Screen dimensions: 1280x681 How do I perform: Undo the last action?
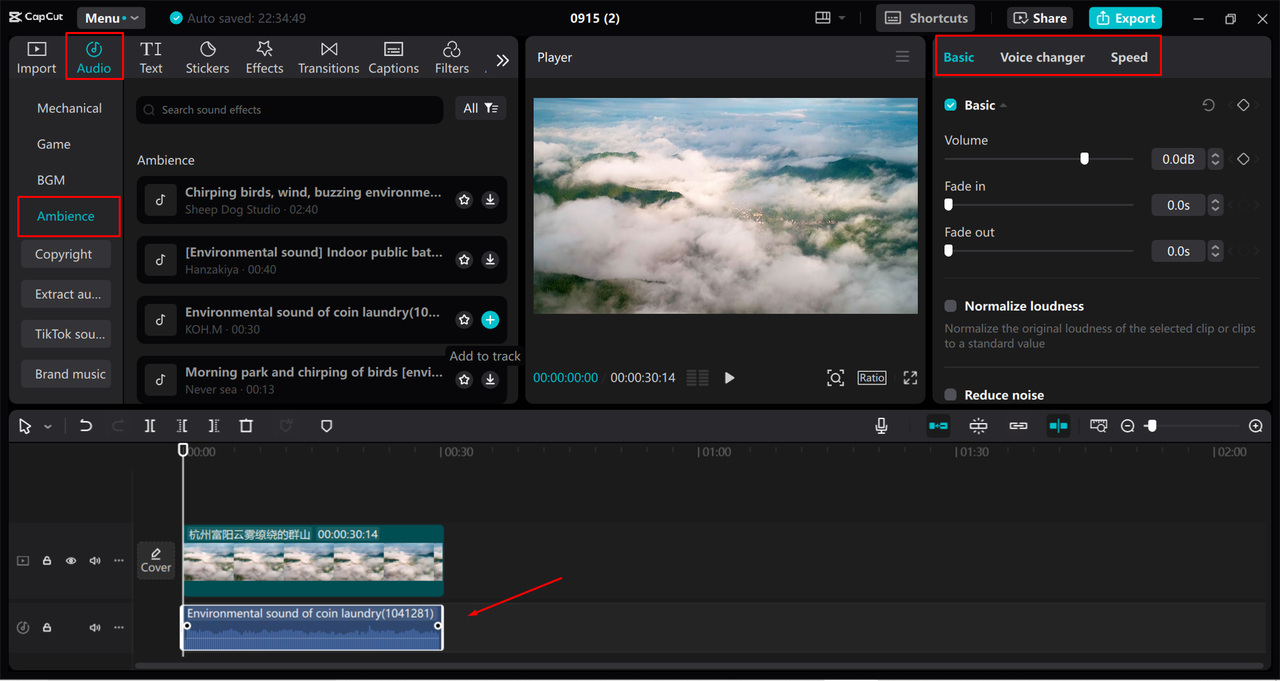[x=86, y=426]
